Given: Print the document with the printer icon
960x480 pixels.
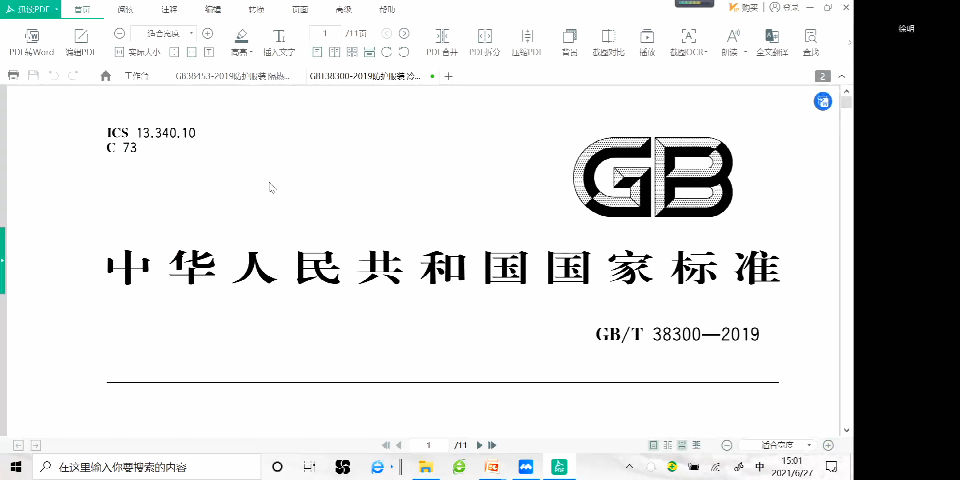Looking at the screenshot, I should (x=13, y=75).
